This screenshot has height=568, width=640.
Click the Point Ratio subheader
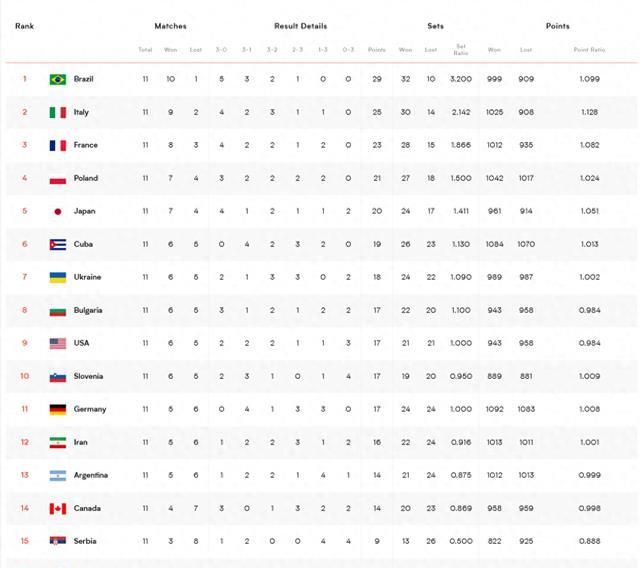pyautogui.click(x=589, y=50)
